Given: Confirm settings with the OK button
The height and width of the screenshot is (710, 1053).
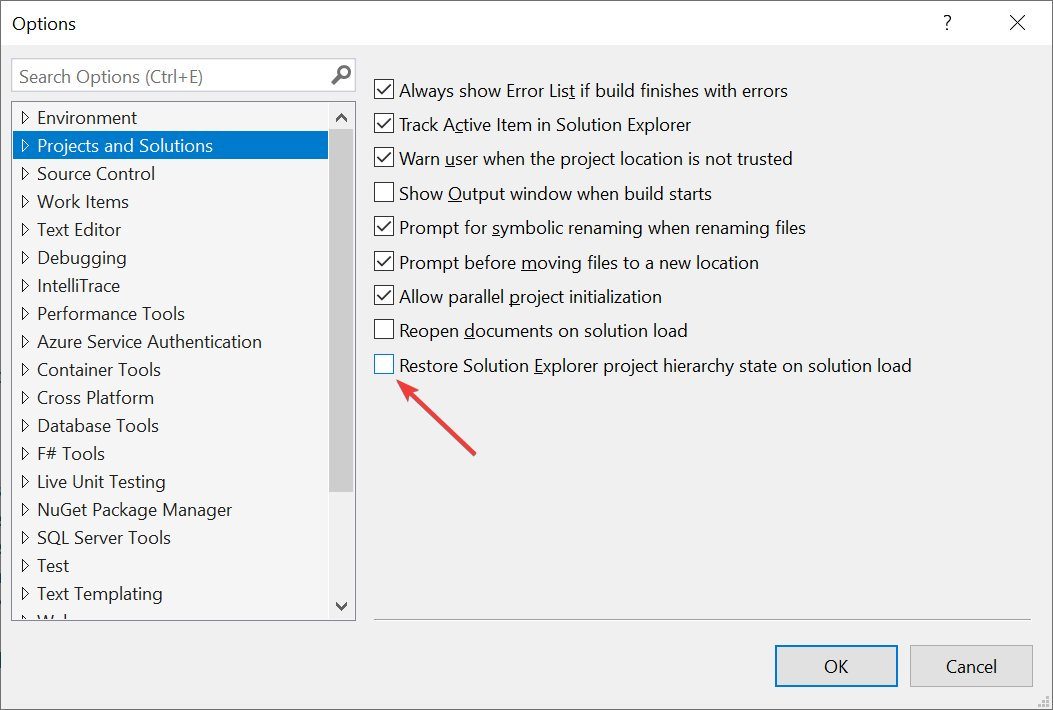Looking at the screenshot, I should click(836, 666).
